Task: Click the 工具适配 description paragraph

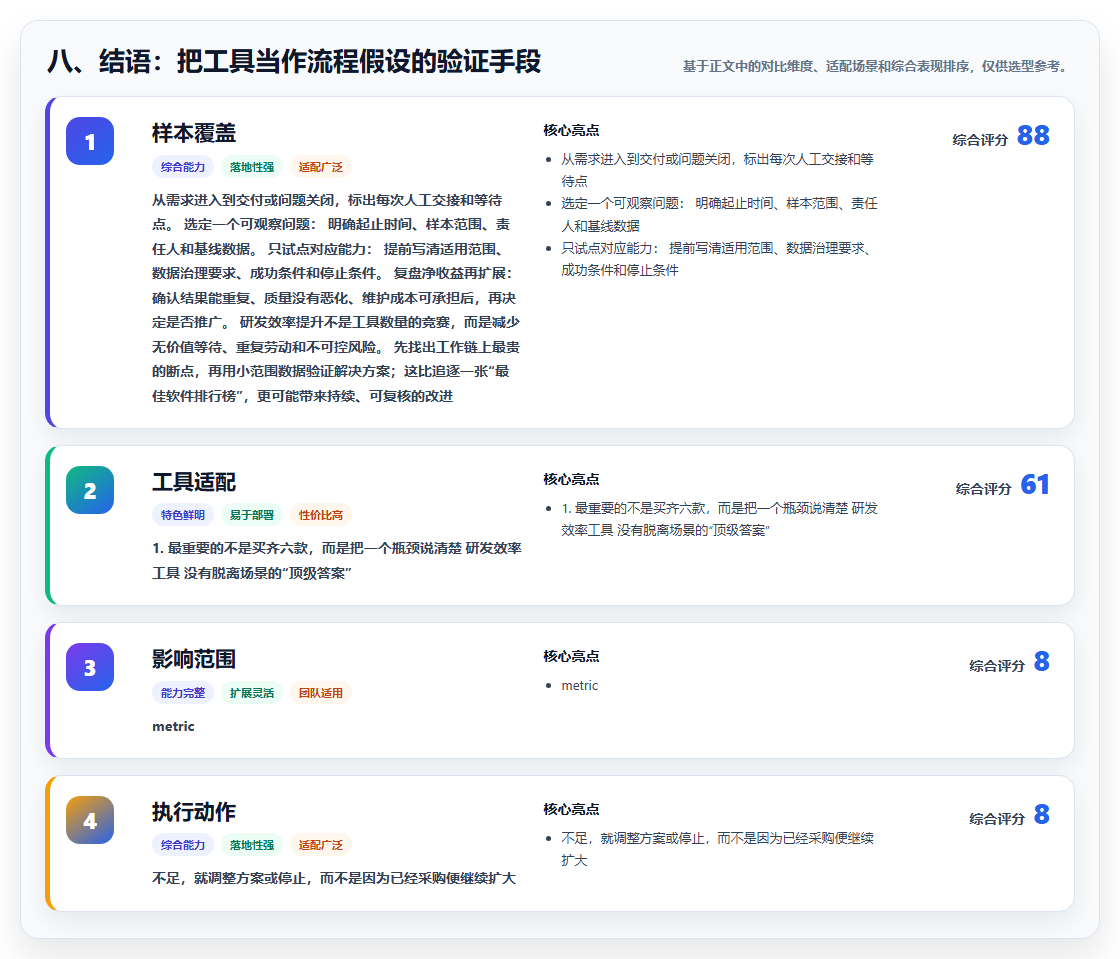Action: coord(336,561)
